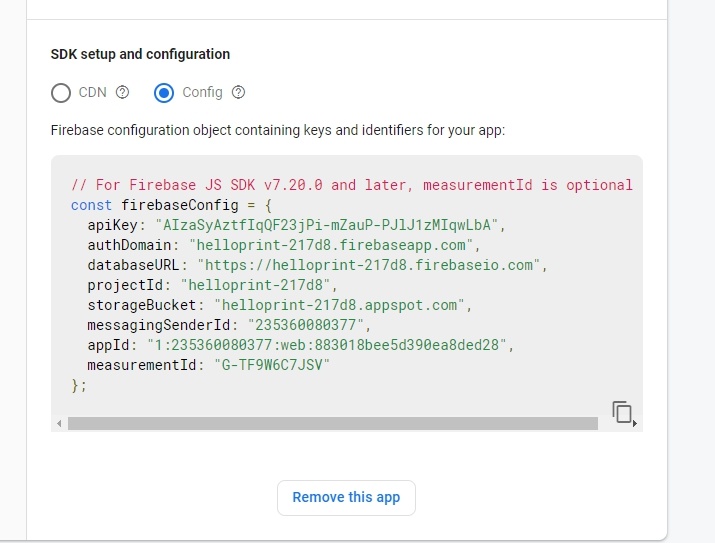Select the Config radio option
The height and width of the screenshot is (543, 715).
164,93
